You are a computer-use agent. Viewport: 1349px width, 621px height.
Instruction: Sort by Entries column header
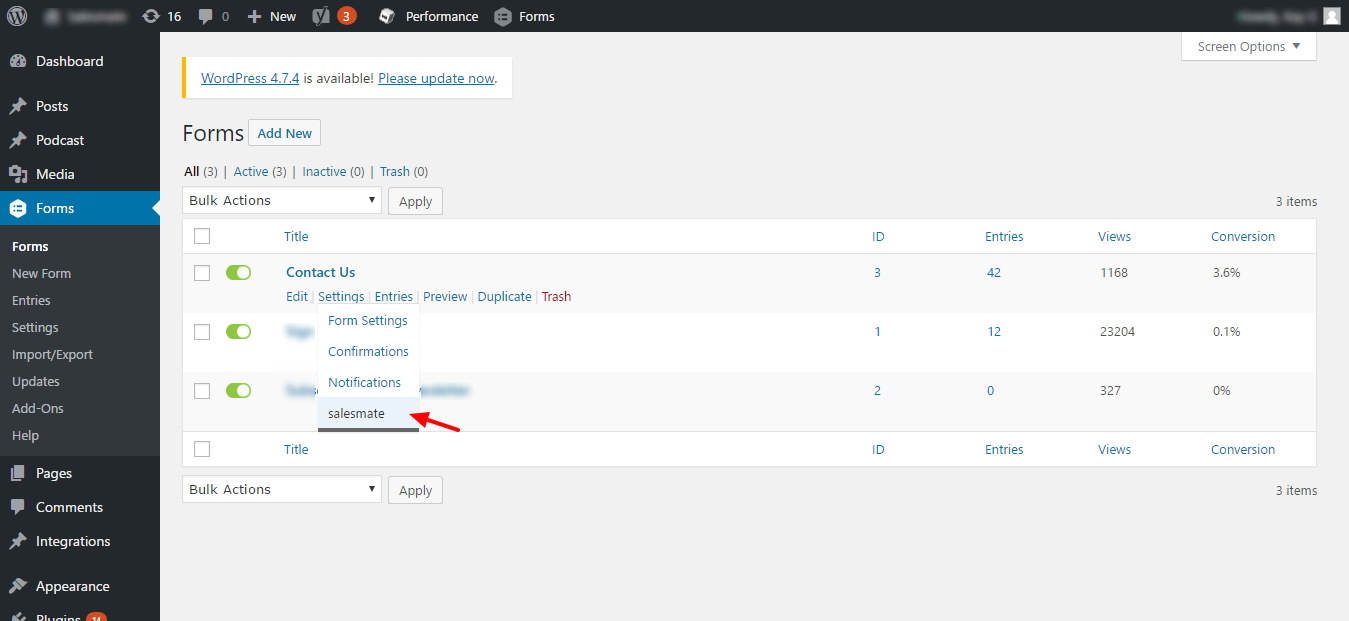1004,236
